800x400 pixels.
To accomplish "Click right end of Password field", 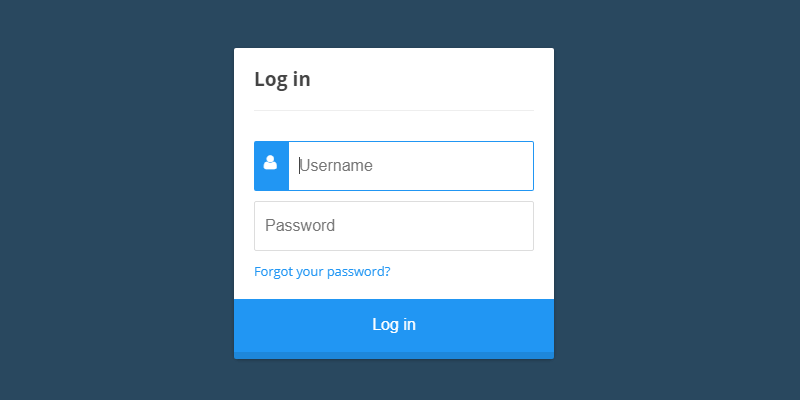I will click(x=520, y=226).
